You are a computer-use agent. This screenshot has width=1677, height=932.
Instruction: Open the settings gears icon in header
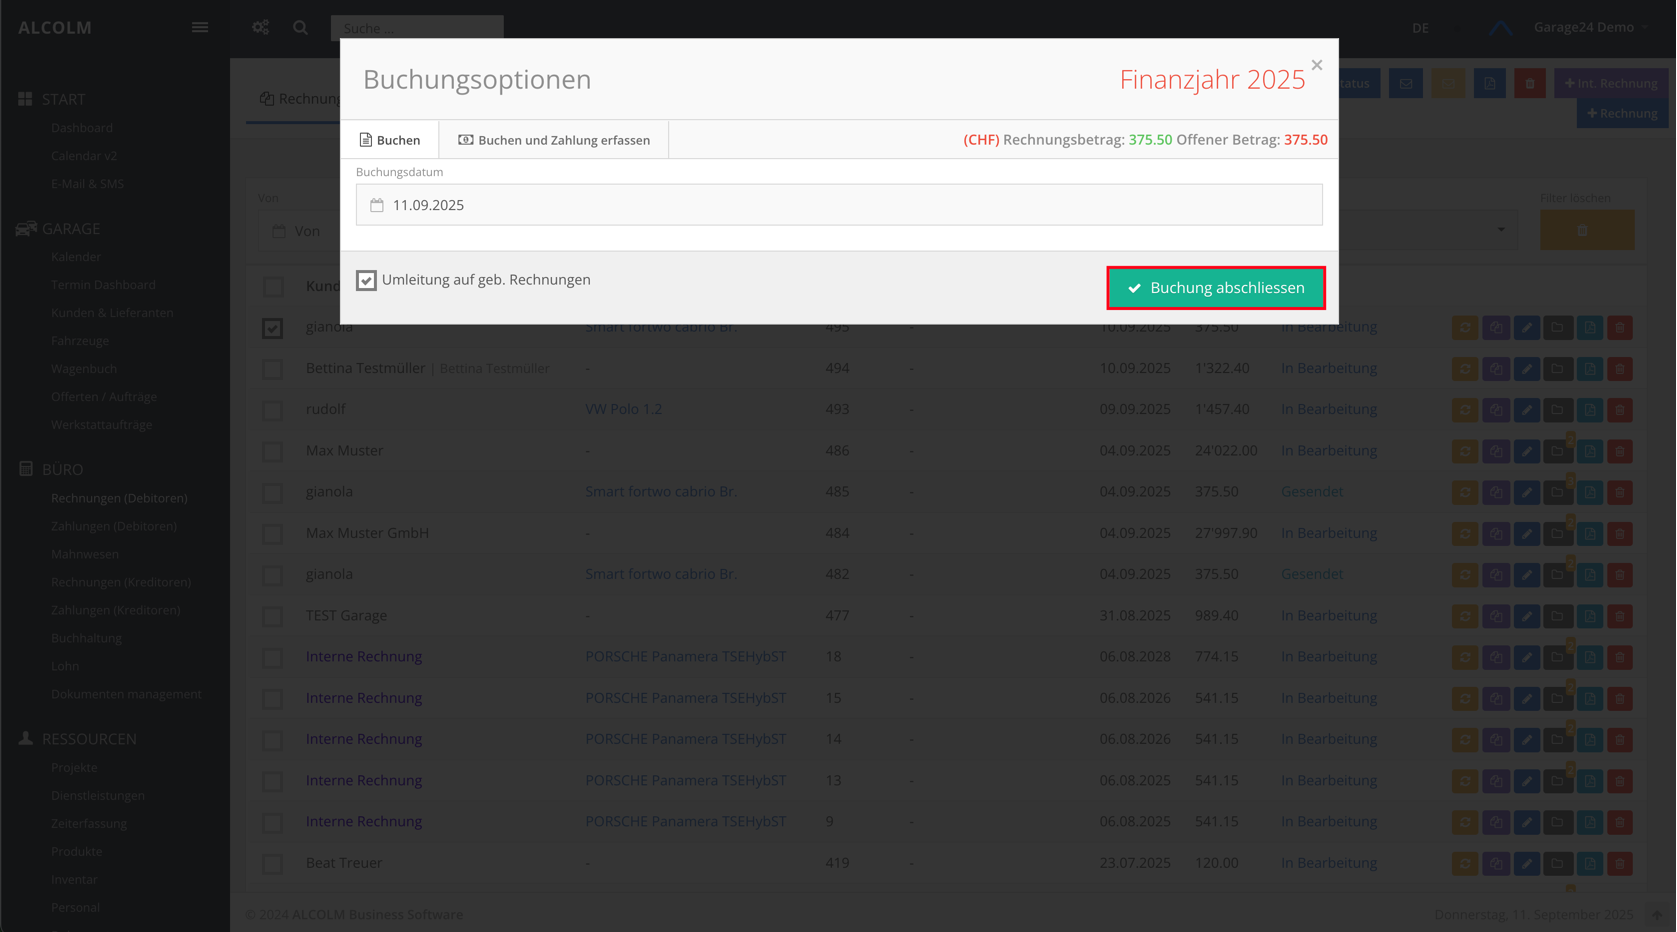[x=261, y=27]
